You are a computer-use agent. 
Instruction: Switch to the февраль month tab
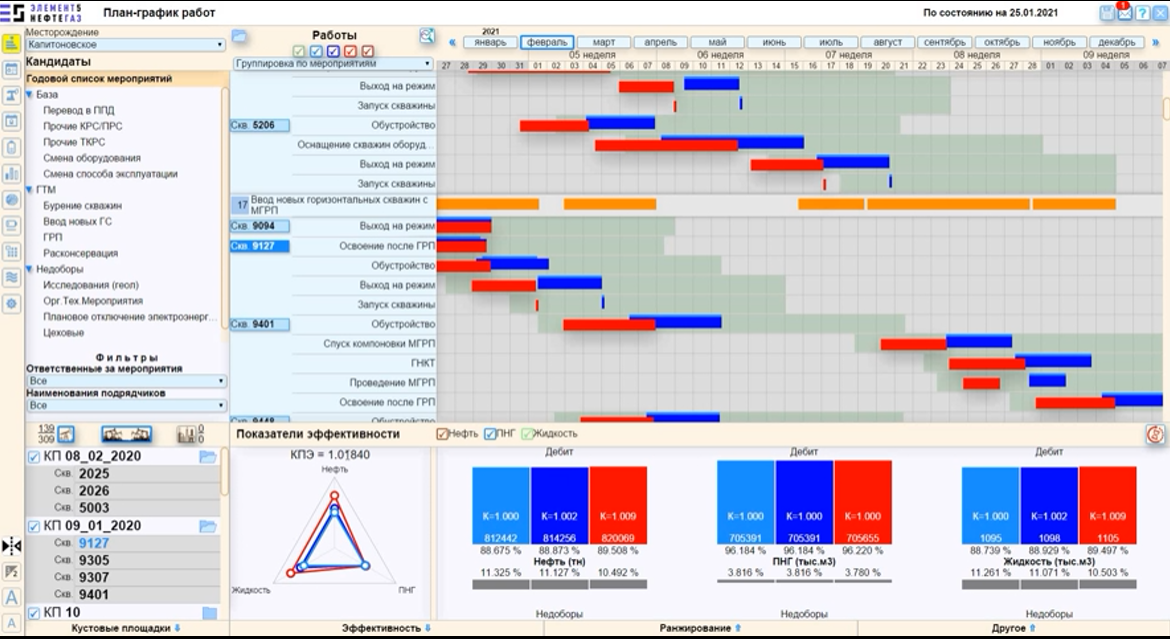point(547,43)
